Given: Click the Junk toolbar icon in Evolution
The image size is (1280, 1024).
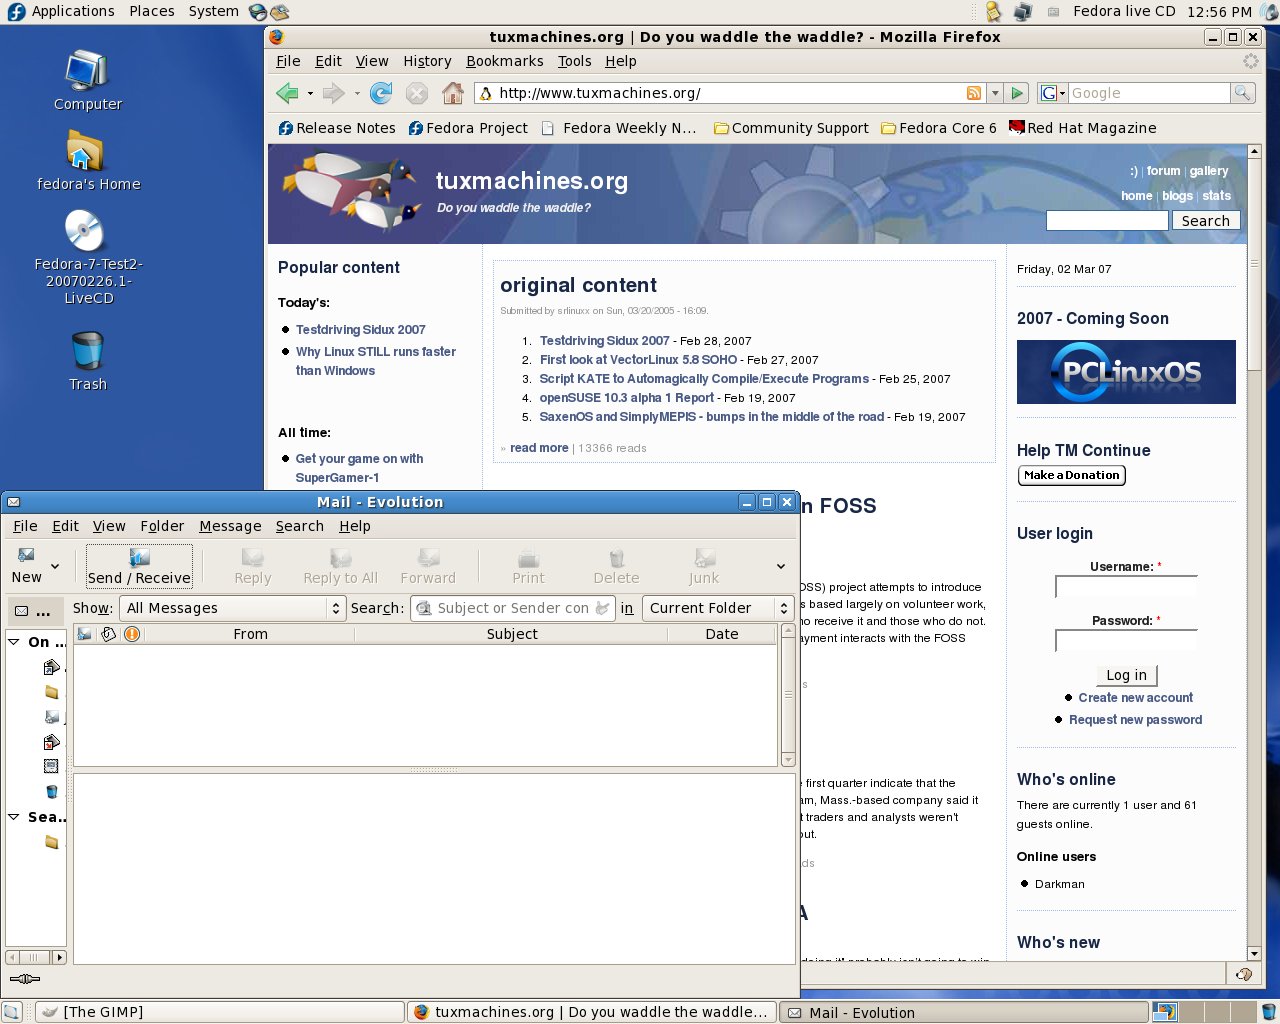Looking at the screenshot, I should point(704,557).
